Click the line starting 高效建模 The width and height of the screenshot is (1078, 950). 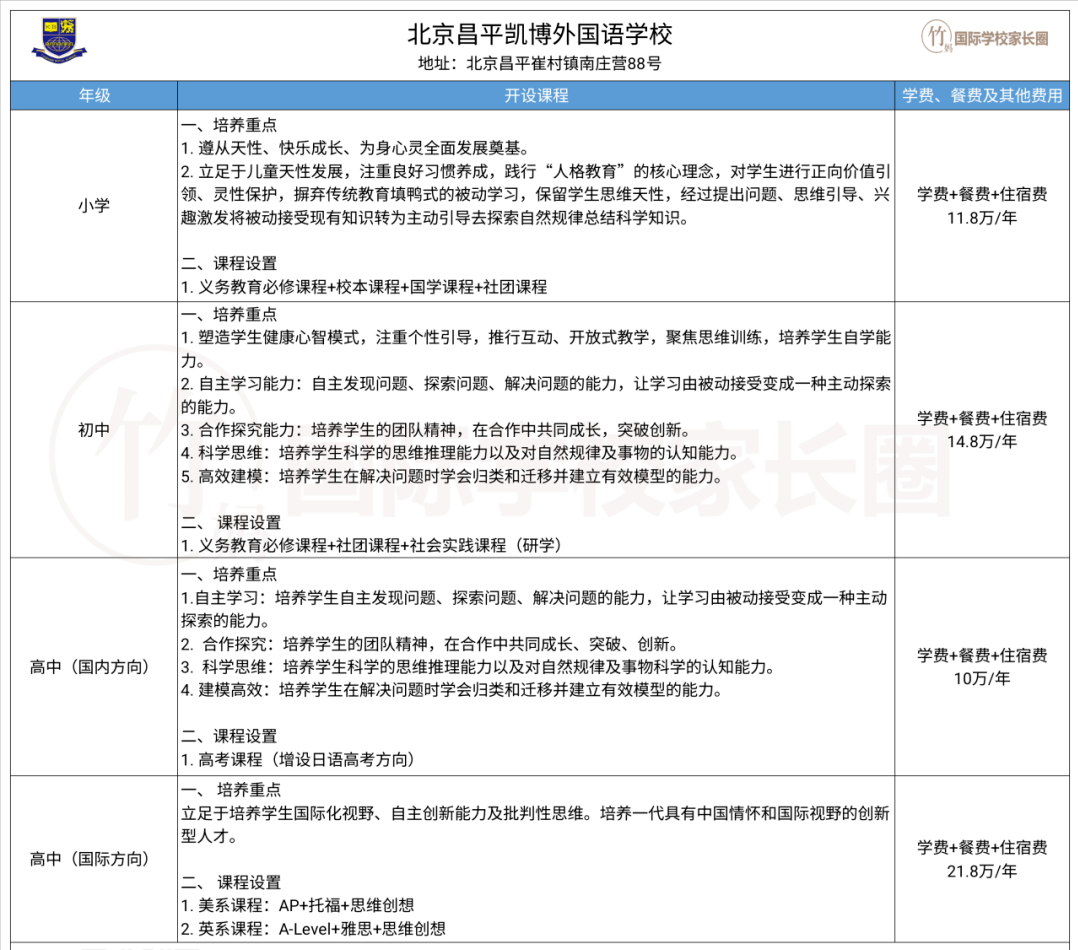(x=452, y=476)
